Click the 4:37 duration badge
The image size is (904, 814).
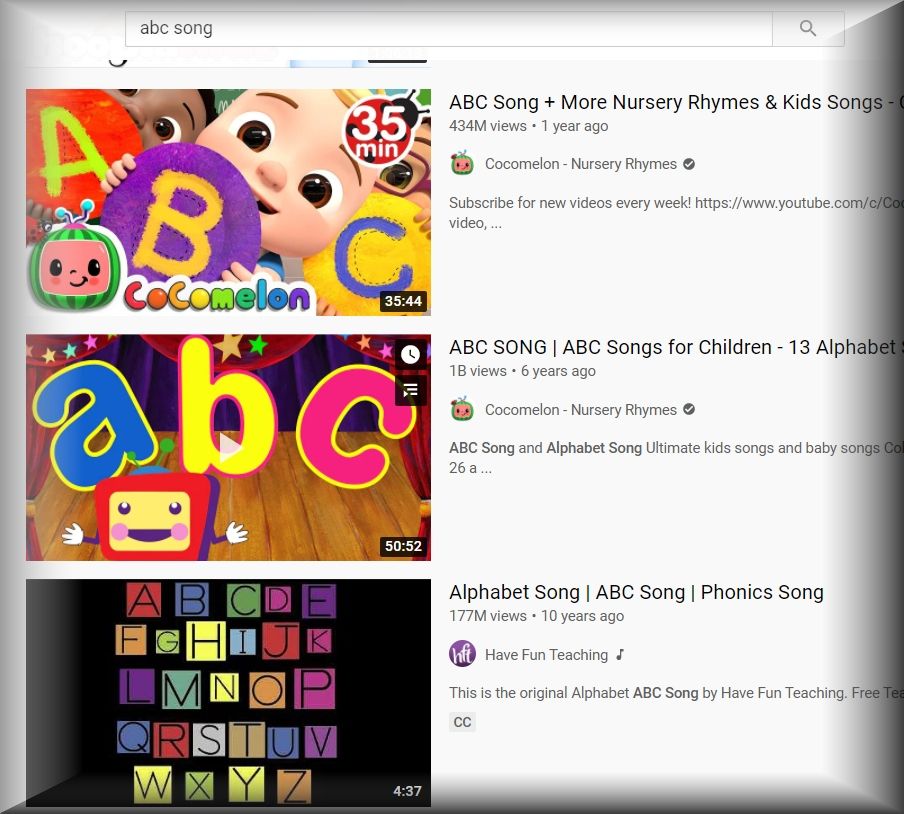407,791
